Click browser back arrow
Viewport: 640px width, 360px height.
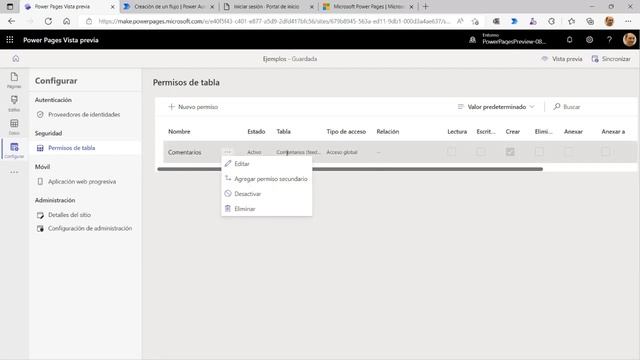click(x=11, y=21)
